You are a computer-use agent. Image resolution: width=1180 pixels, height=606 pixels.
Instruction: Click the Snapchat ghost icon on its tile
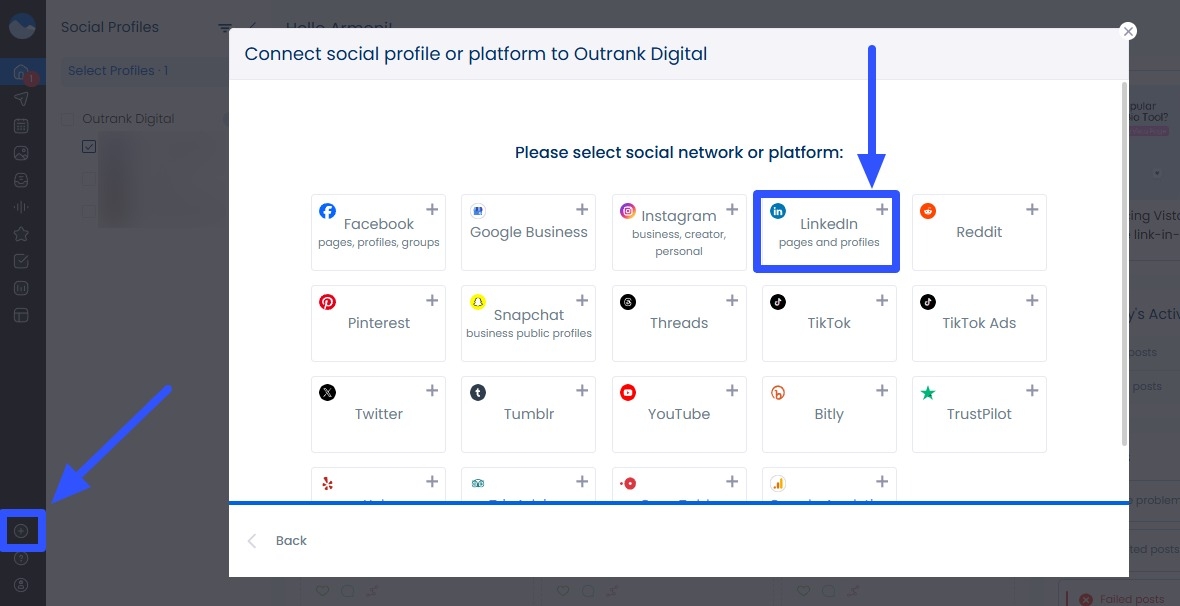pos(477,301)
